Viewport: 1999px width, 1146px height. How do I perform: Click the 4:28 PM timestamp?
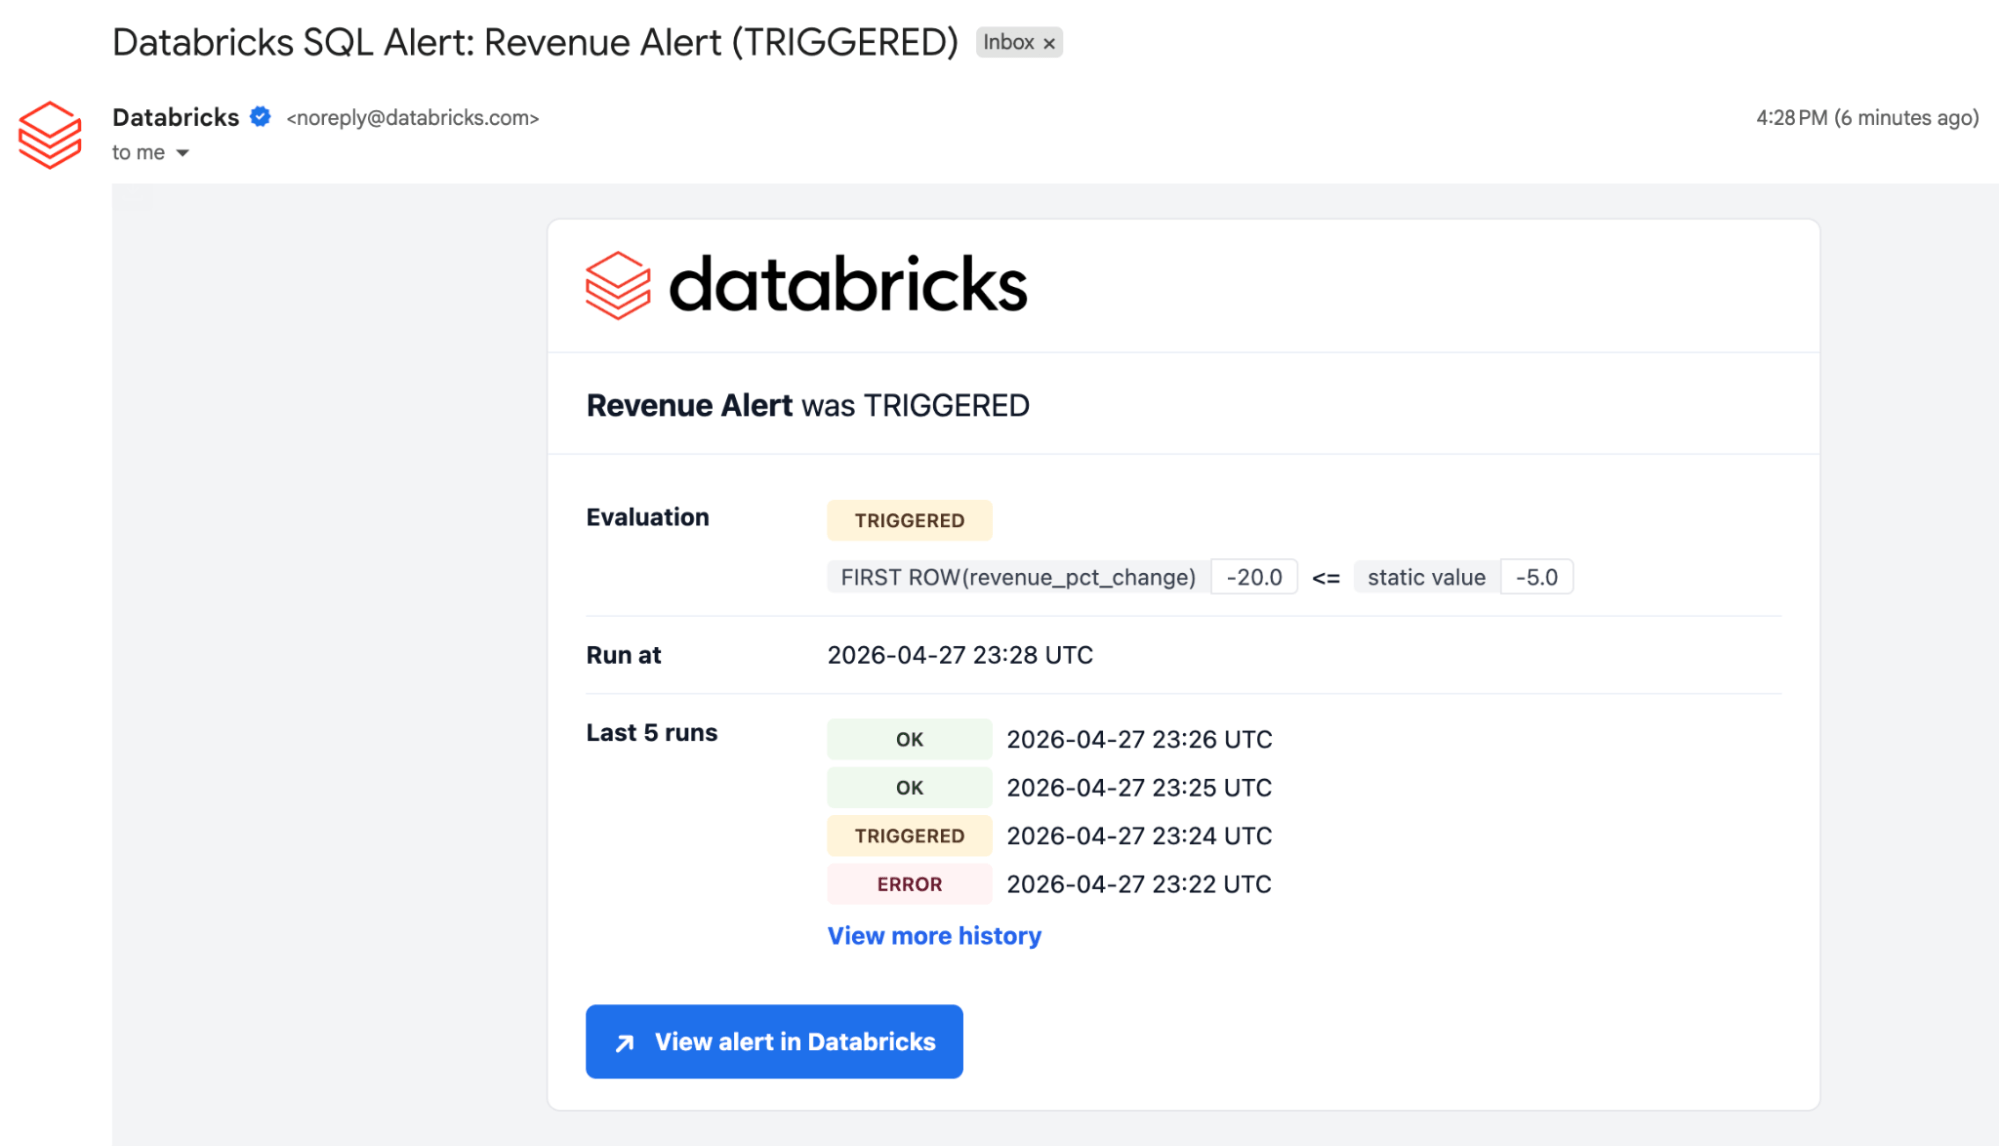tap(1867, 118)
